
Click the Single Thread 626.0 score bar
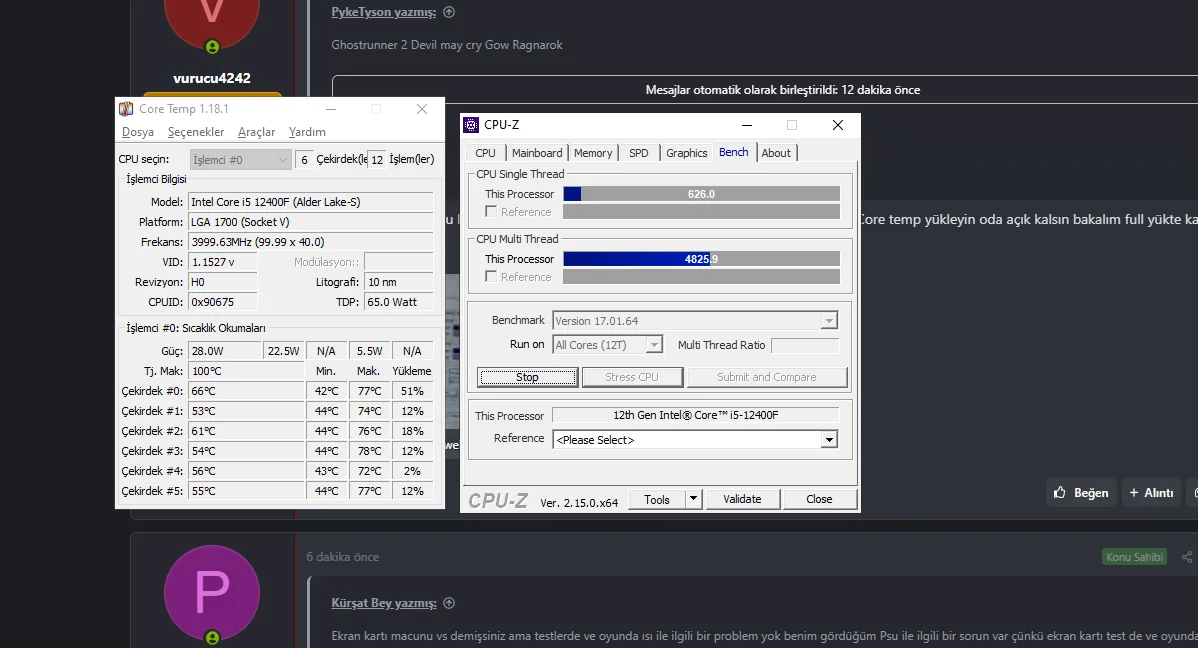[x=701, y=194]
